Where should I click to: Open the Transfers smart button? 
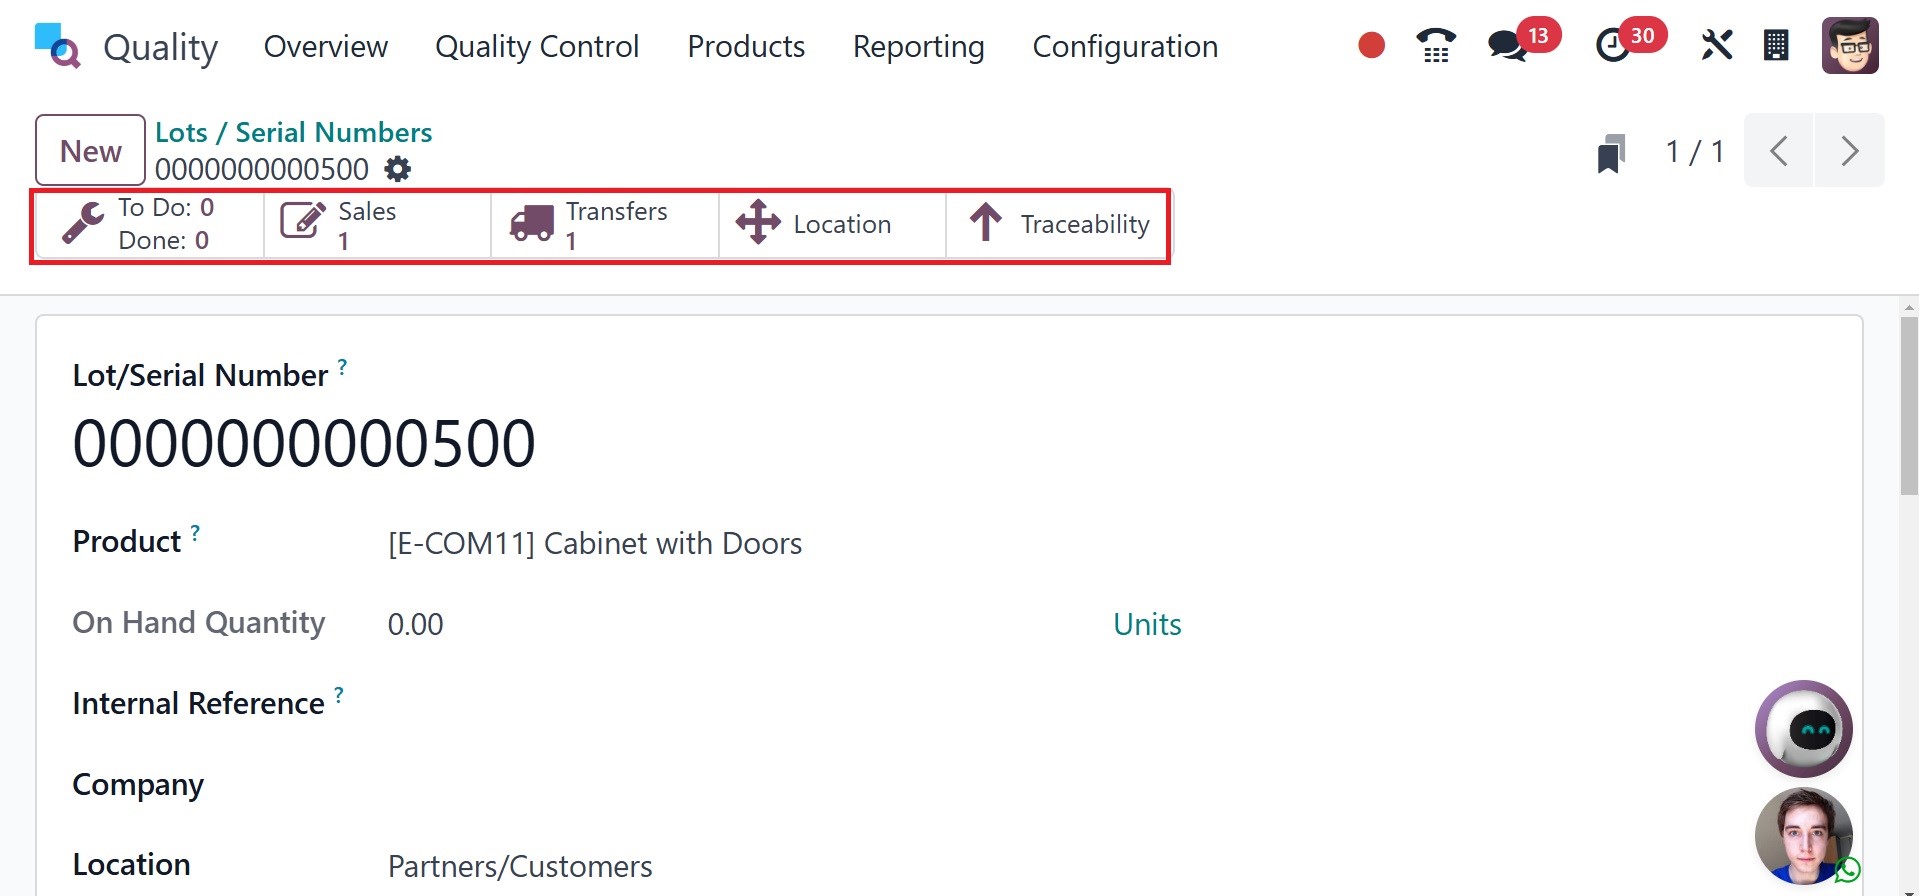pyautogui.click(x=604, y=224)
